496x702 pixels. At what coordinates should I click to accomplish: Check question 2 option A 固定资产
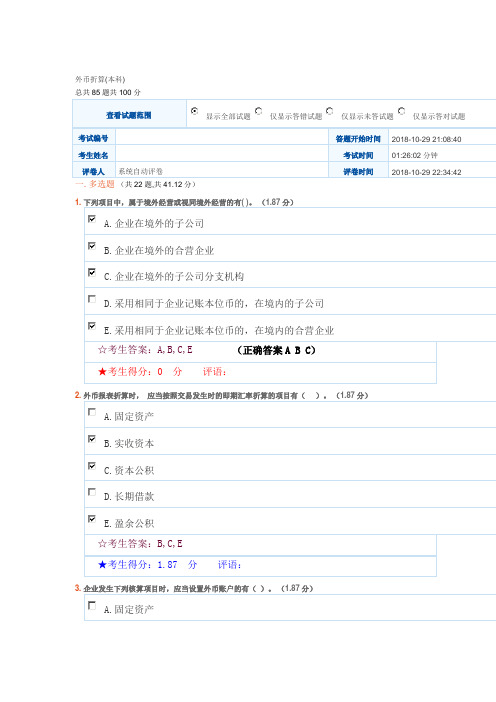point(92,412)
